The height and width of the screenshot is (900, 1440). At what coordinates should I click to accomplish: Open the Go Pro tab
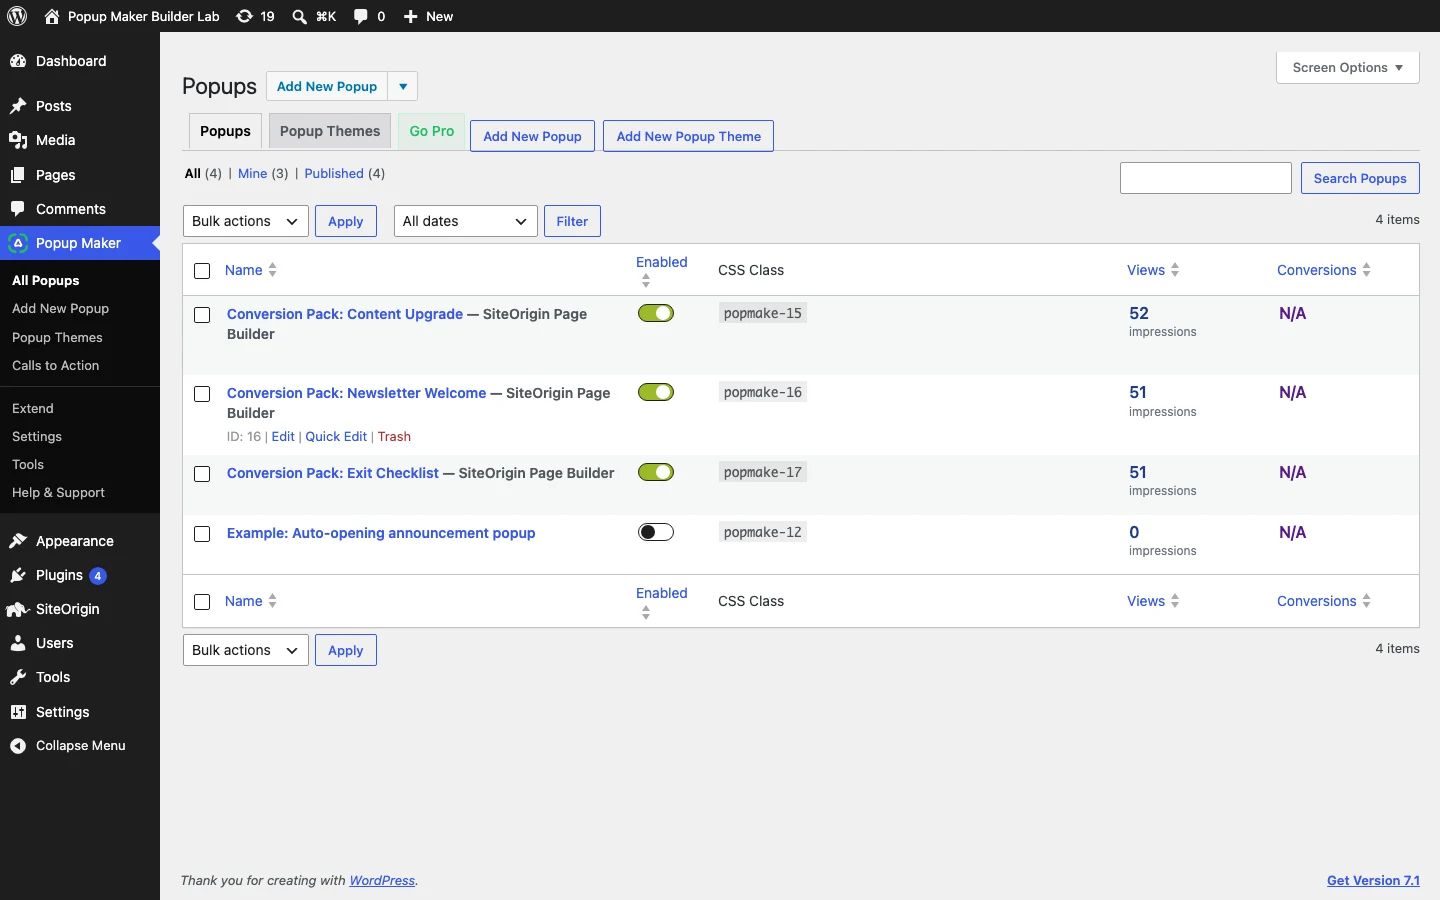[x=432, y=131]
